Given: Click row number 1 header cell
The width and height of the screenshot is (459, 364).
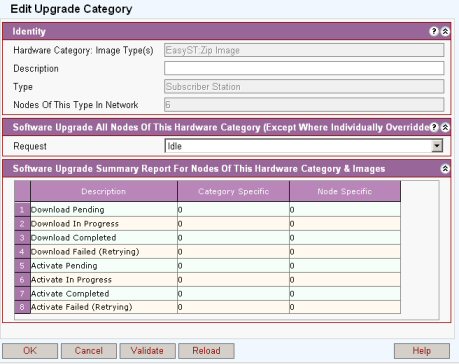Looking at the screenshot, I should point(22,210).
